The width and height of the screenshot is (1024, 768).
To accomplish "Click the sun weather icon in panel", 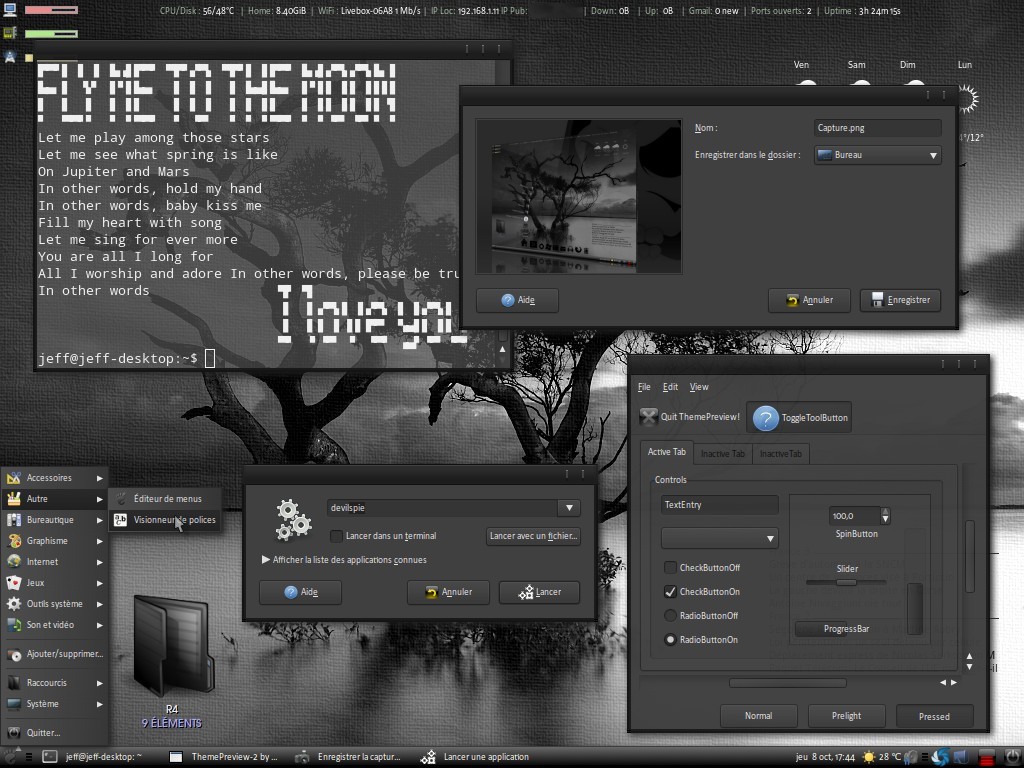I will point(869,757).
